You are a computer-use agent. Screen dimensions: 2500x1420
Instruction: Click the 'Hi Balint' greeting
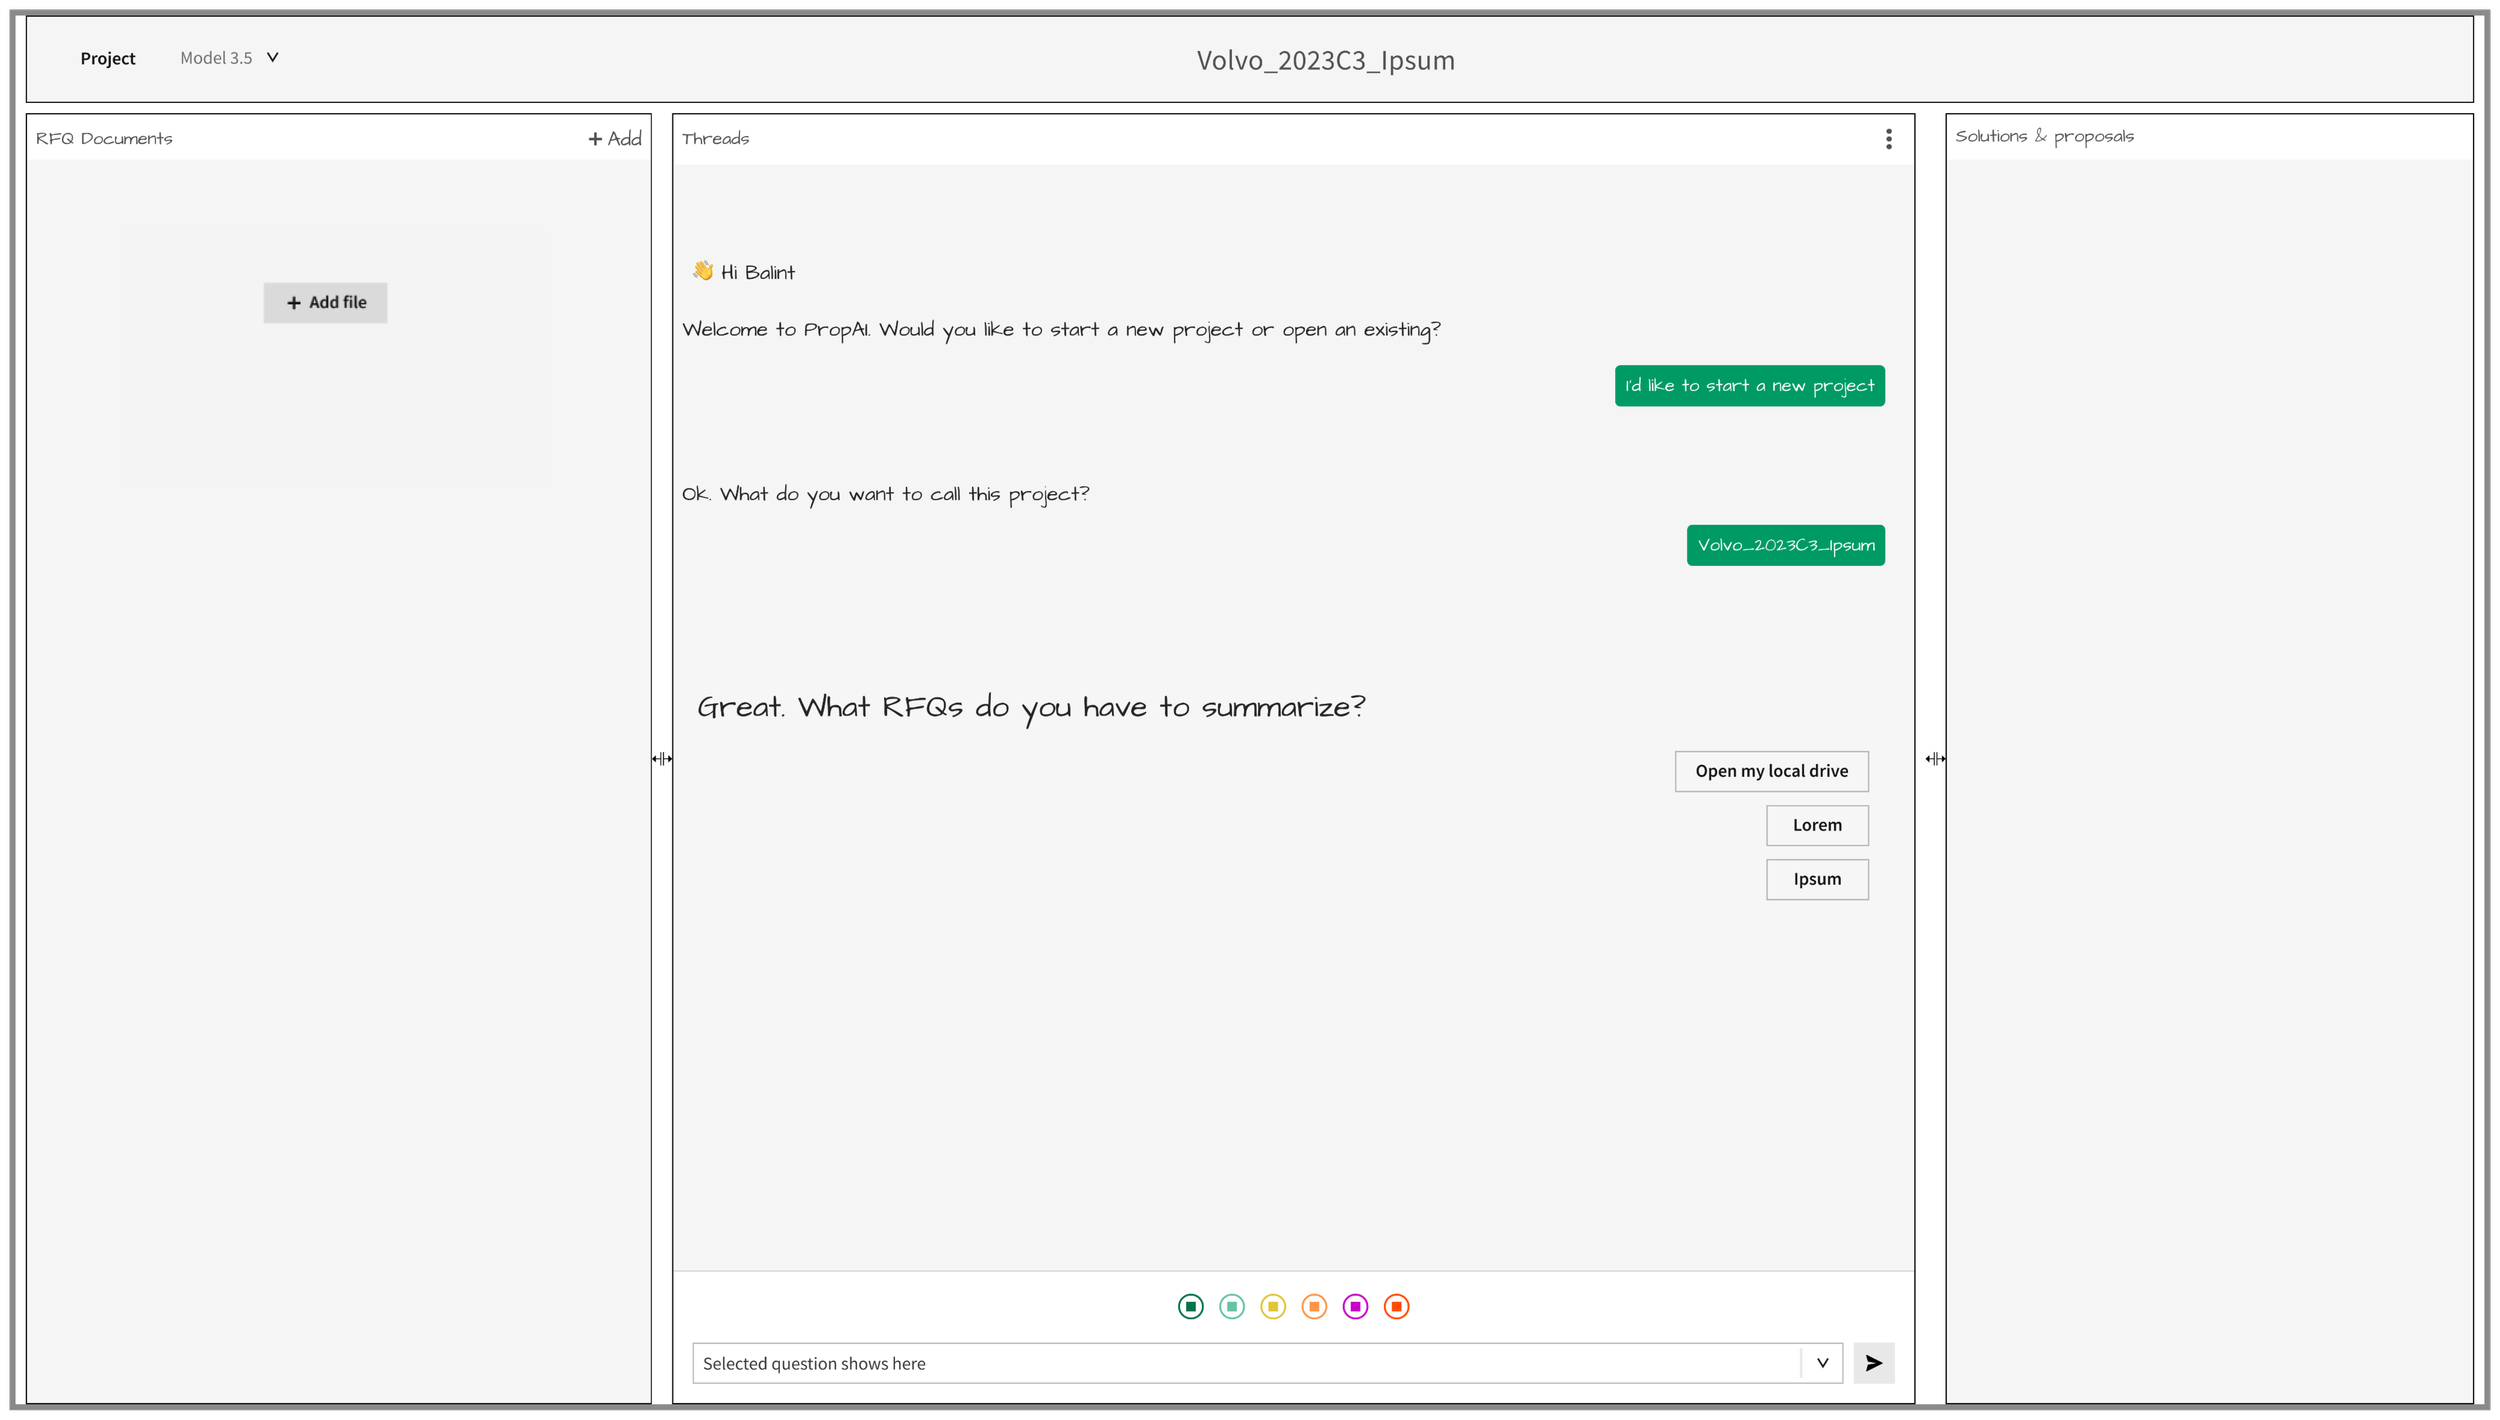pyautogui.click(x=744, y=272)
